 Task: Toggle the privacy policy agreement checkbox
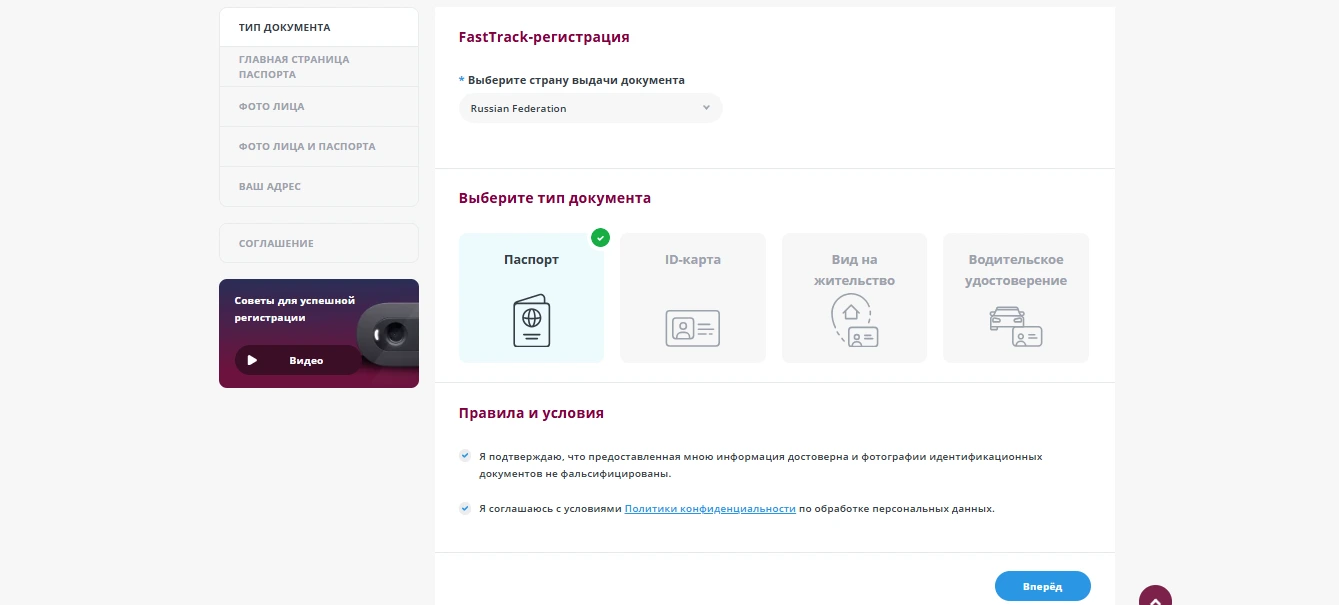465,508
